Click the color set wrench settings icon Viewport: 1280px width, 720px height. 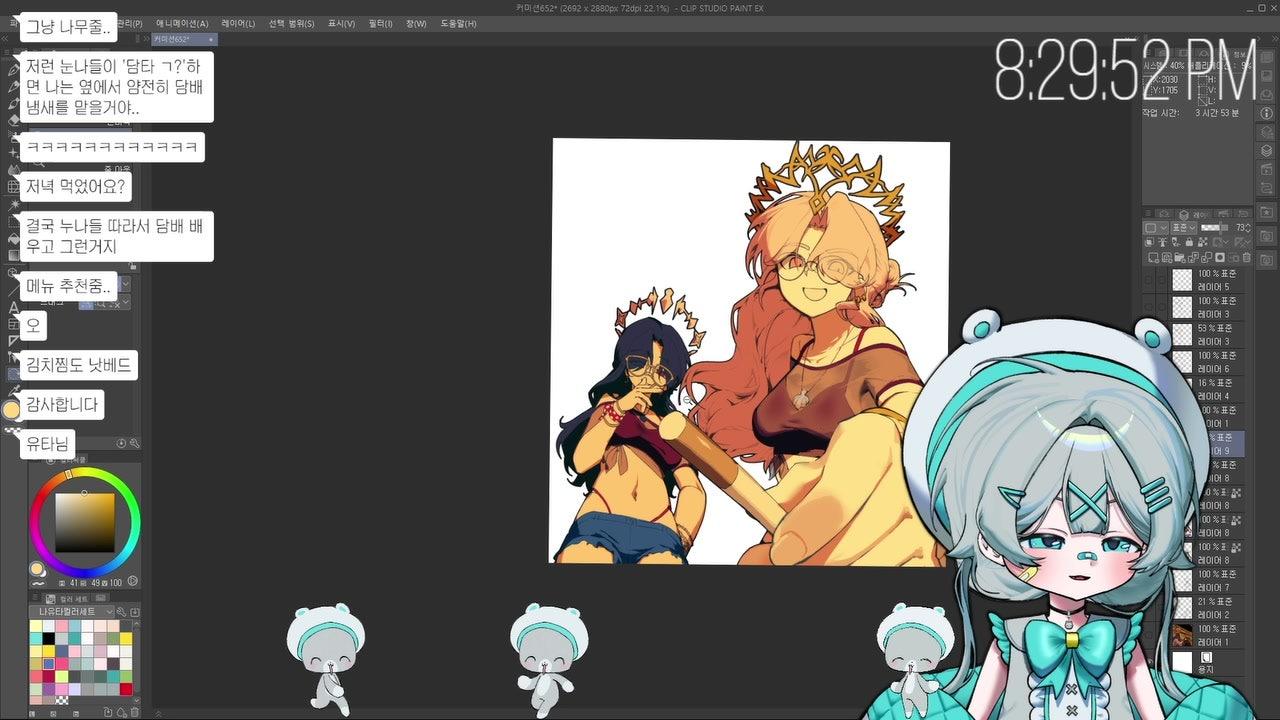[121, 612]
